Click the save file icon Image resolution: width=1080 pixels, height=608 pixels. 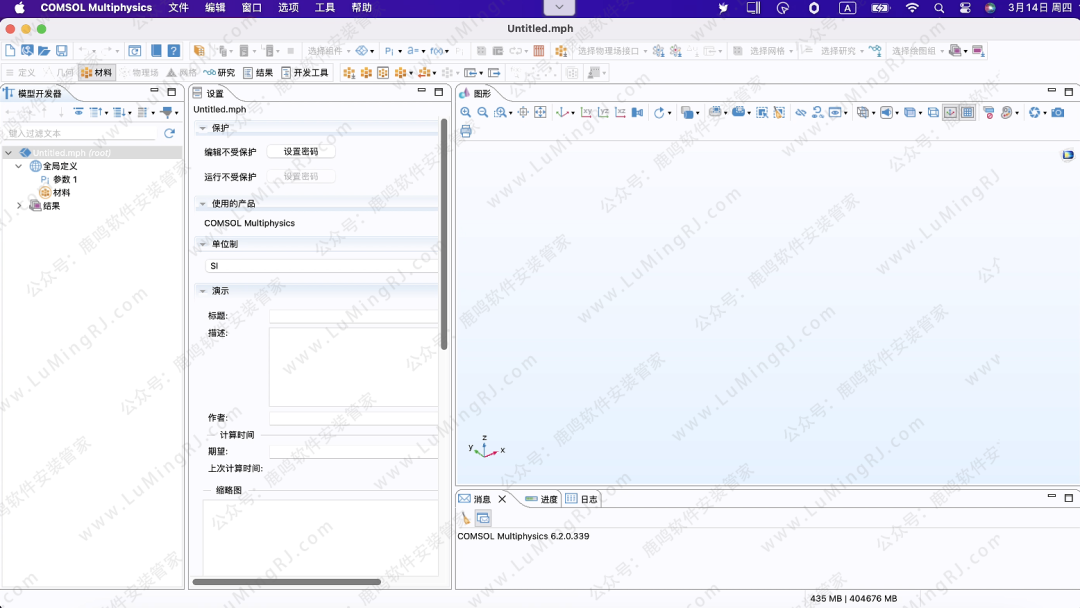(61, 51)
